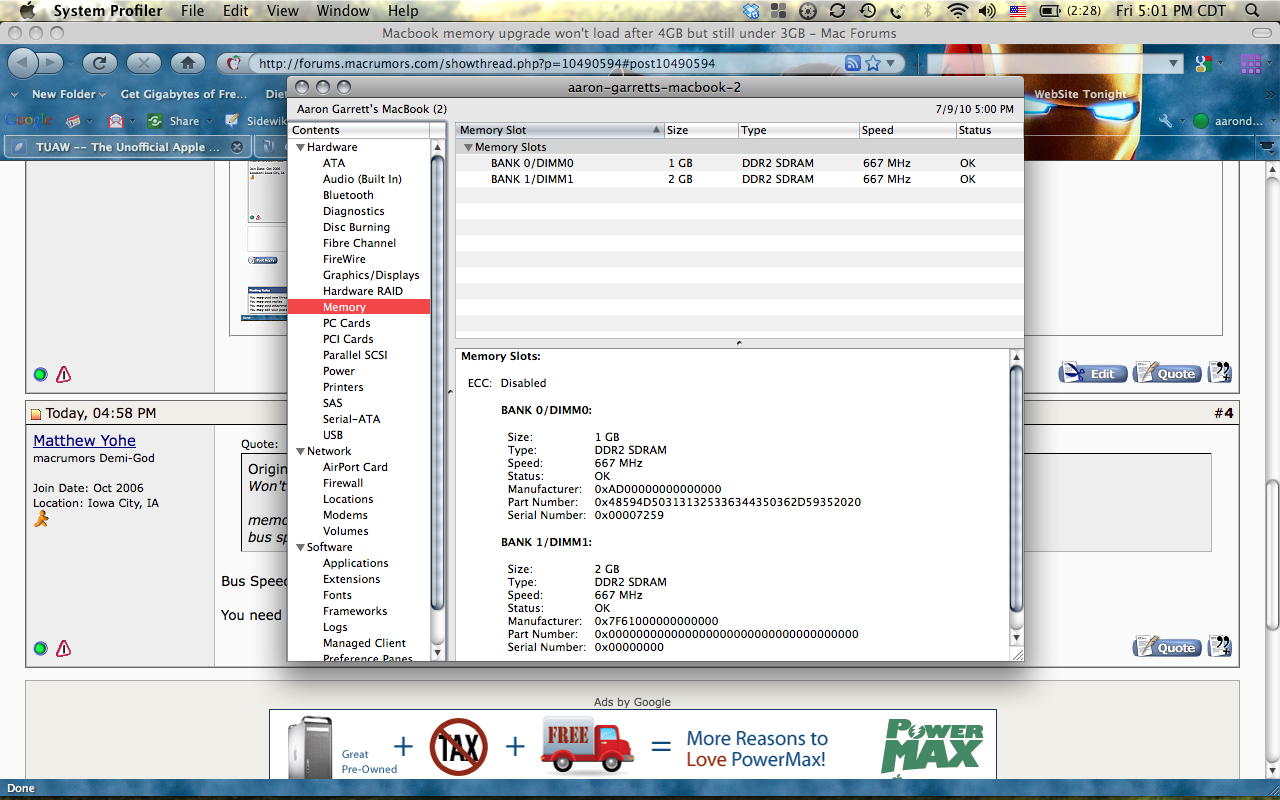Click the Bluetooth icon in menu bar
The height and width of the screenshot is (800, 1280).
tap(926, 11)
